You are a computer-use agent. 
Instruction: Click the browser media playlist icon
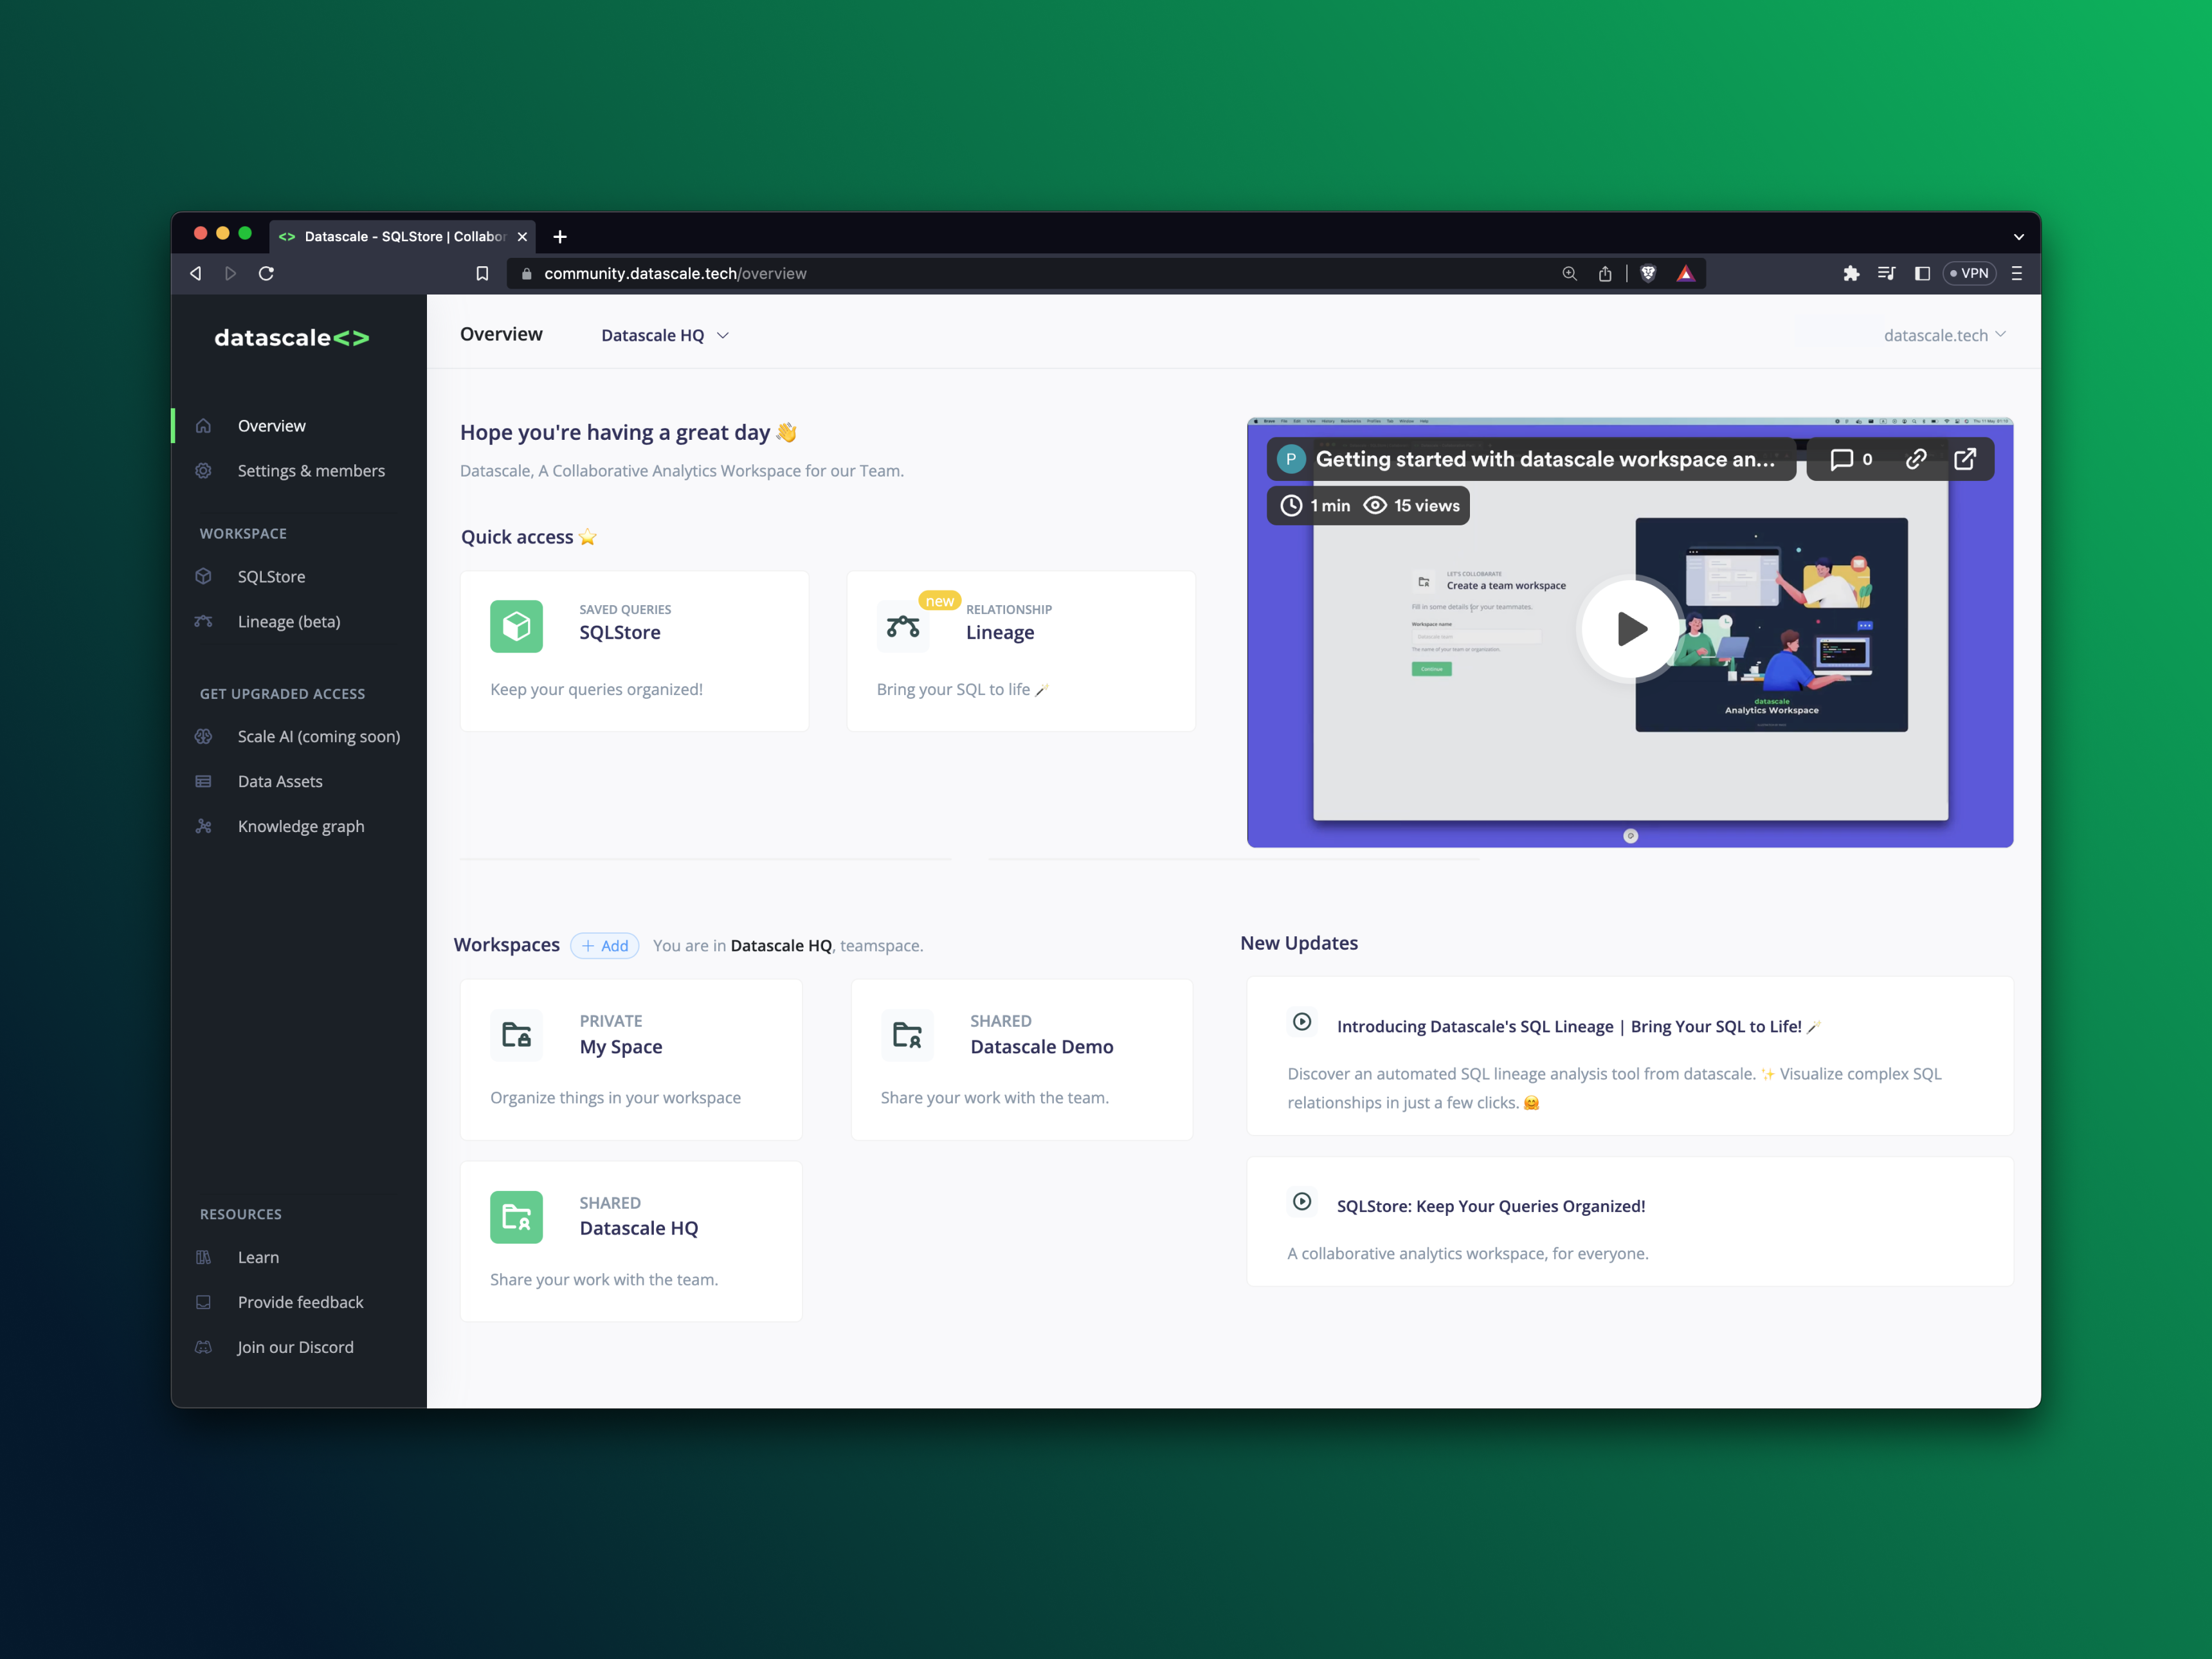pyautogui.click(x=1887, y=273)
